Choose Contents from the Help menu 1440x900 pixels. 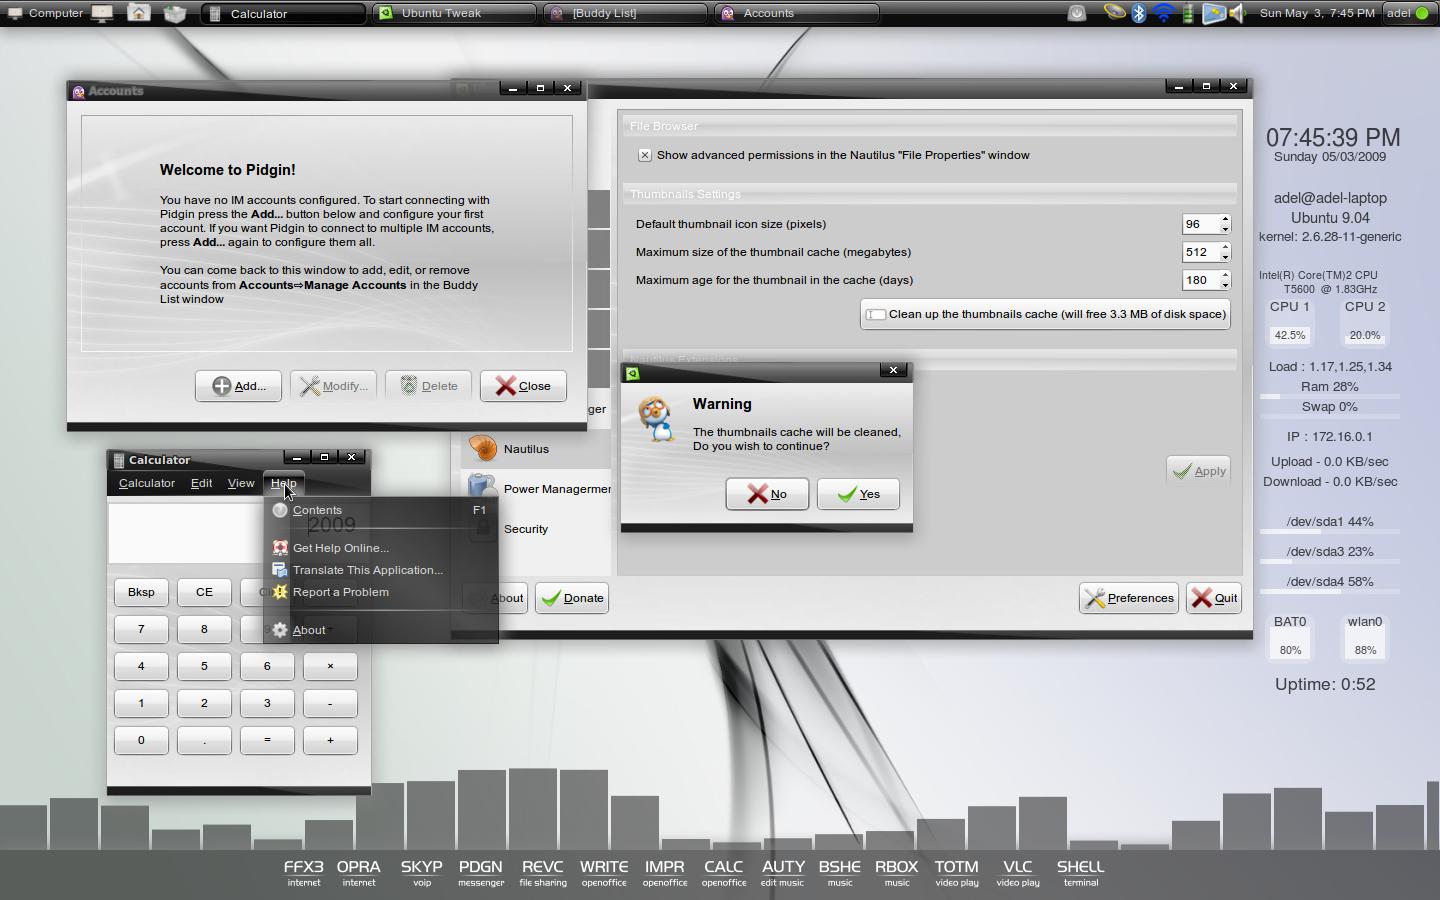point(381,510)
